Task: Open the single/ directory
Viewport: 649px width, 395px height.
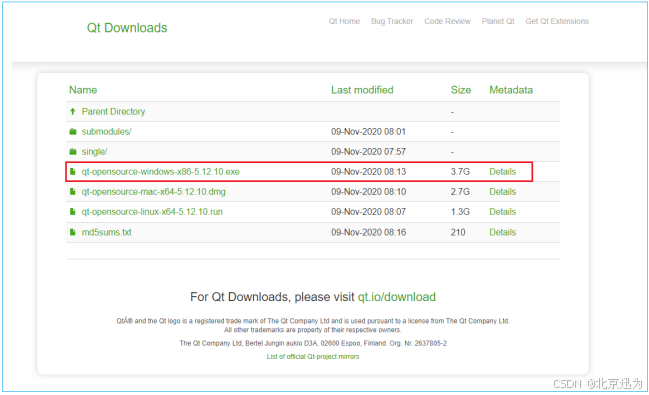Action: point(94,152)
